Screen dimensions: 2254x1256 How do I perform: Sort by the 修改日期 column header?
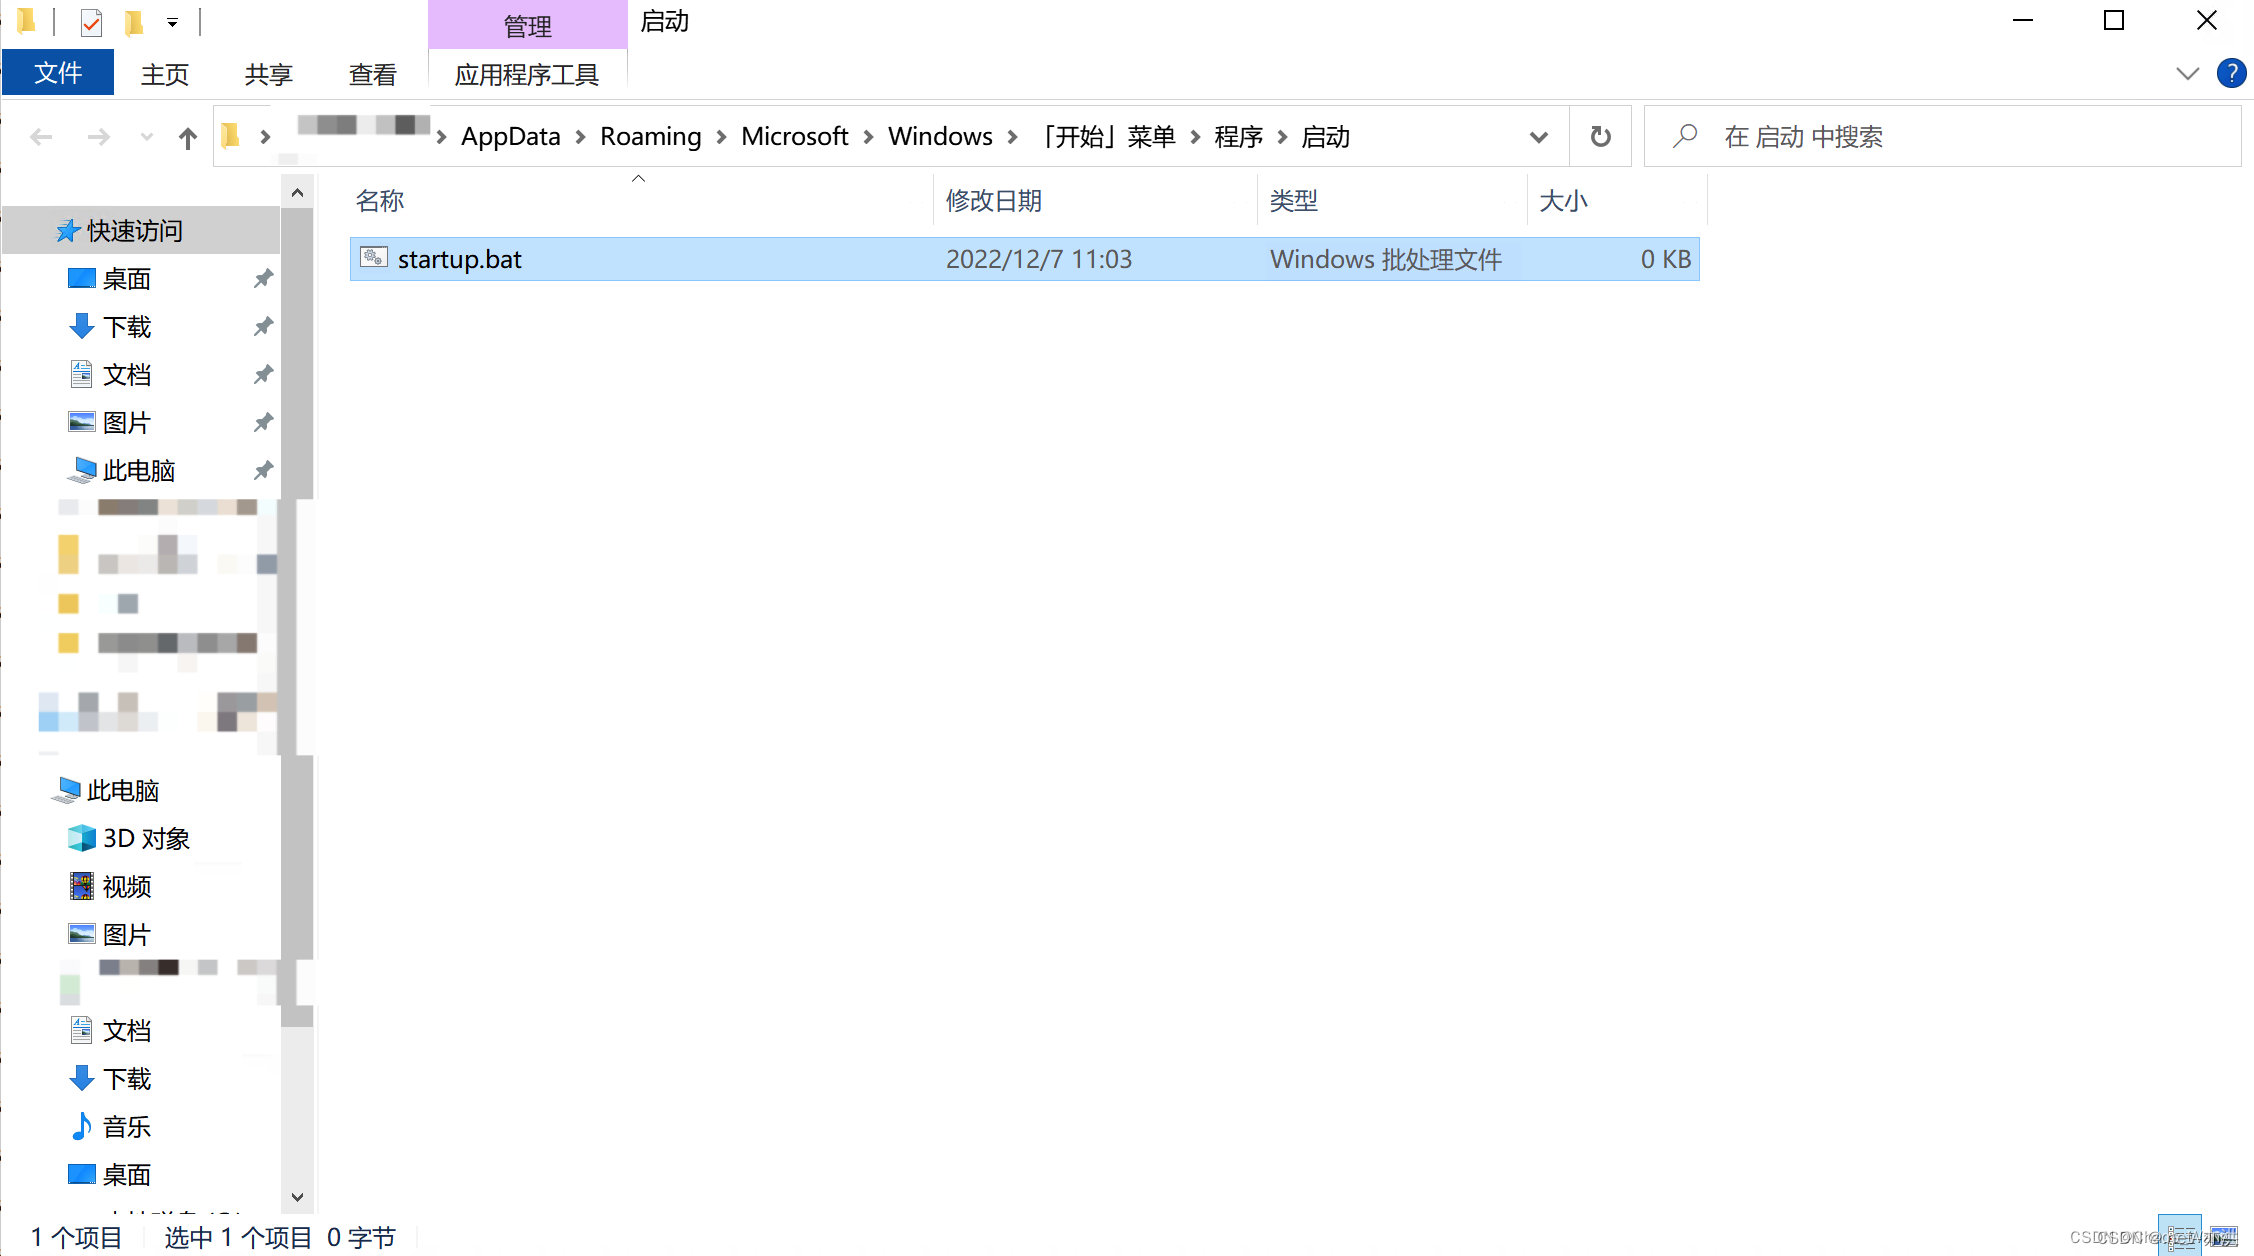coord(994,200)
